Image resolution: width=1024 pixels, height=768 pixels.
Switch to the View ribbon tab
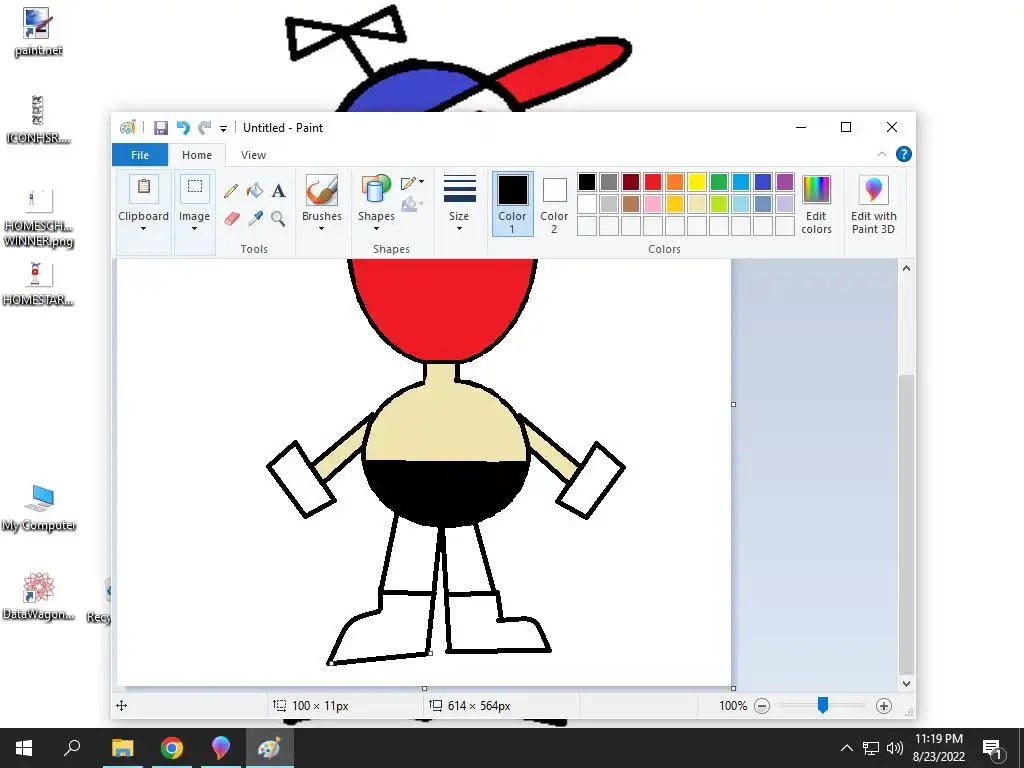click(253, 155)
